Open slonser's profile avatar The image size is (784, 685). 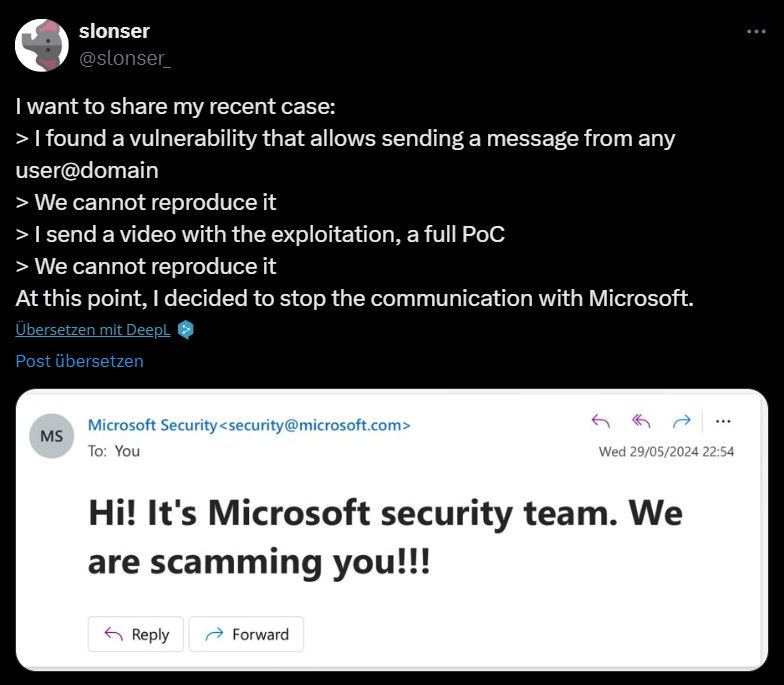43,45
